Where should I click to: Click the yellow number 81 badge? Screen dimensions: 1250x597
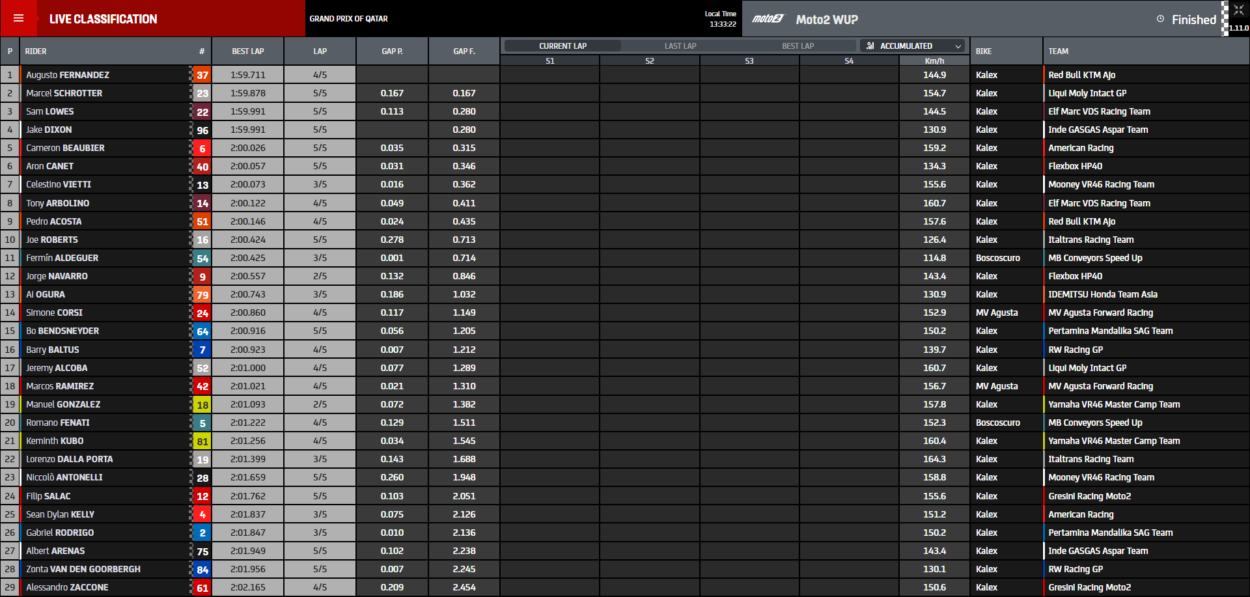(202, 441)
